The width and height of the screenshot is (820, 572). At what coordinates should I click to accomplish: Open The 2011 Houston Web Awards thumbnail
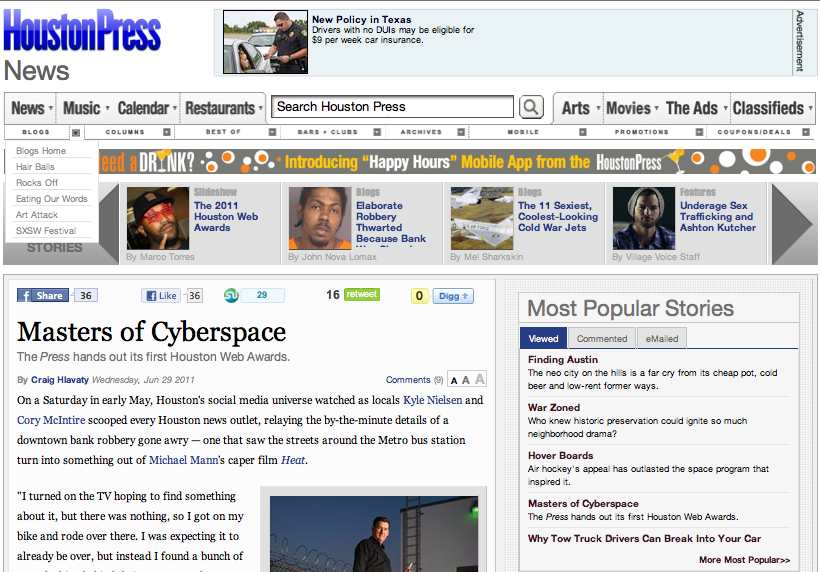[x=158, y=218]
